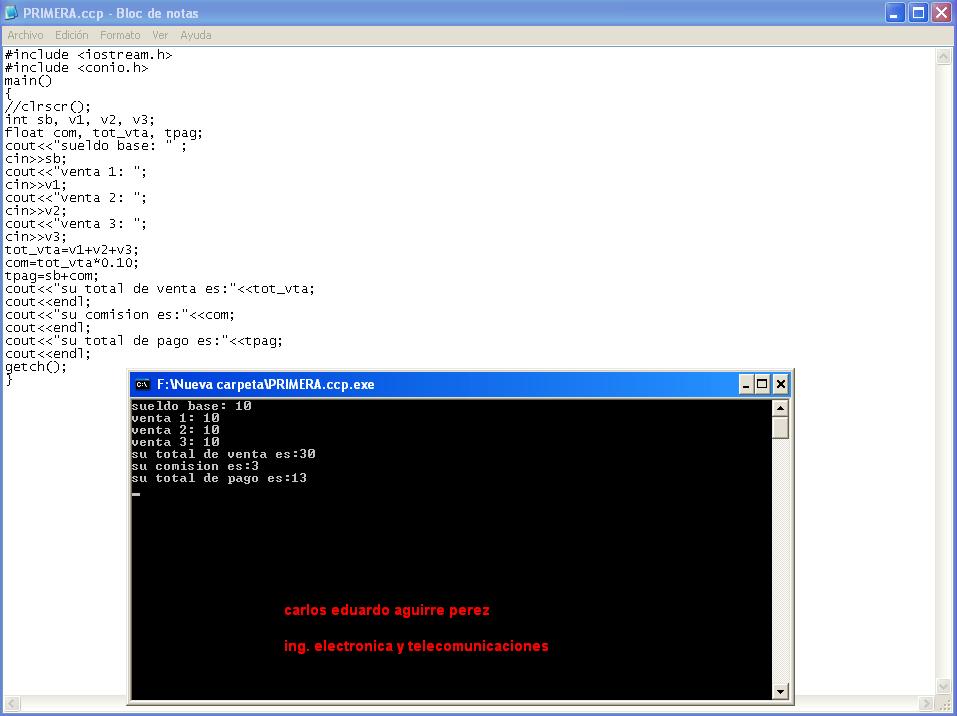Click the '#include <iostream.h>' line
This screenshot has height=716, width=957.
(88, 55)
